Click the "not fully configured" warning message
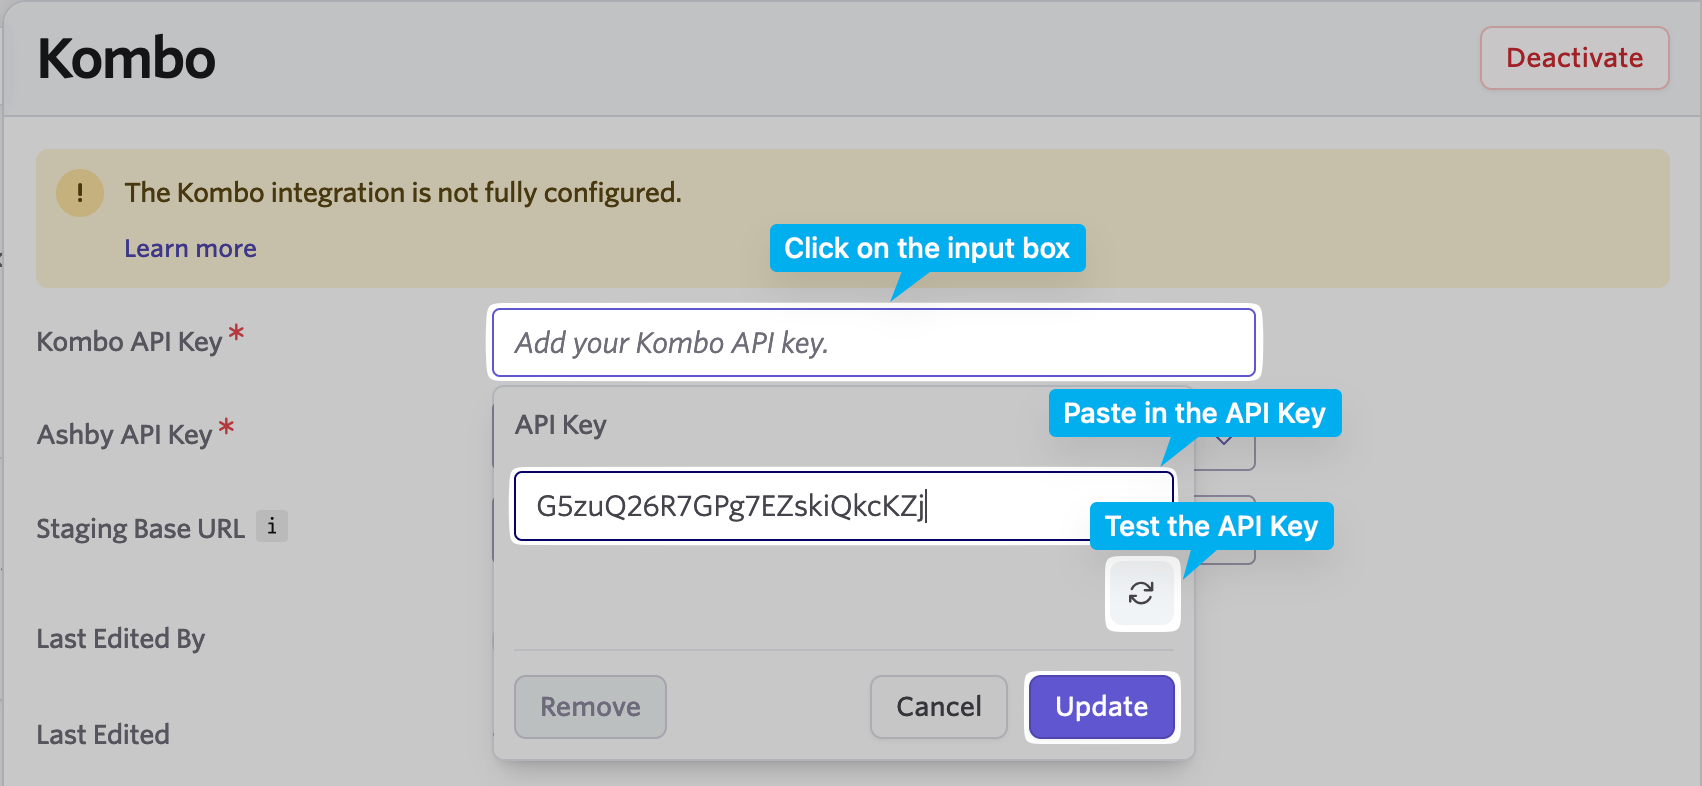Viewport: 1702px width, 786px height. (x=402, y=192)
